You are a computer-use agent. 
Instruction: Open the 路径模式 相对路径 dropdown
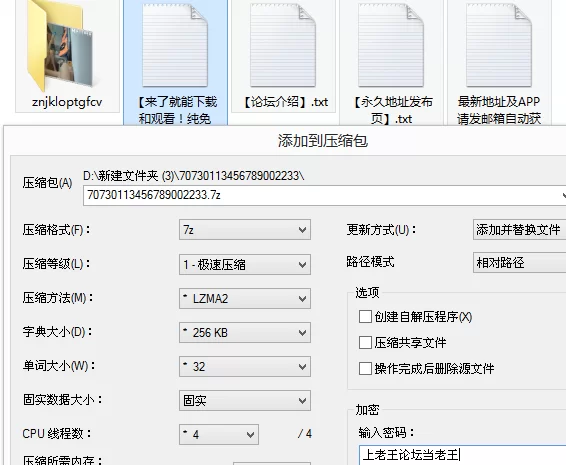[x=519, y=262]
